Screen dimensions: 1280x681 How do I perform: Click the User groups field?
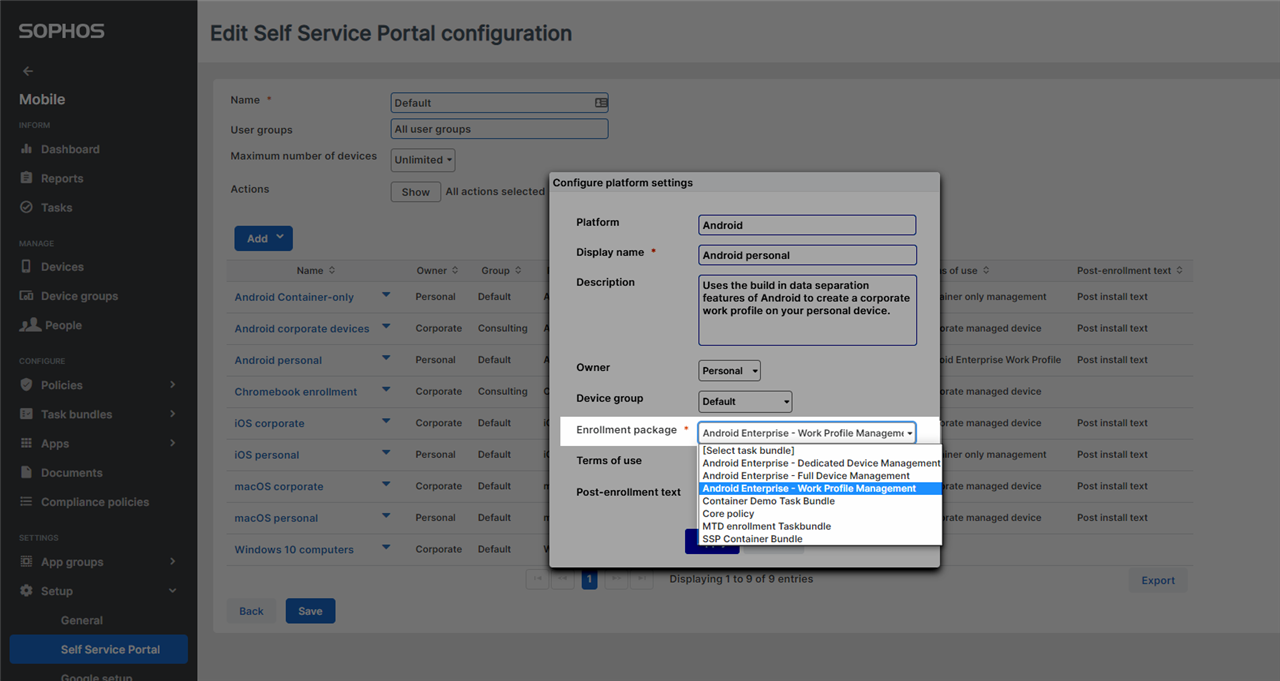499,129
